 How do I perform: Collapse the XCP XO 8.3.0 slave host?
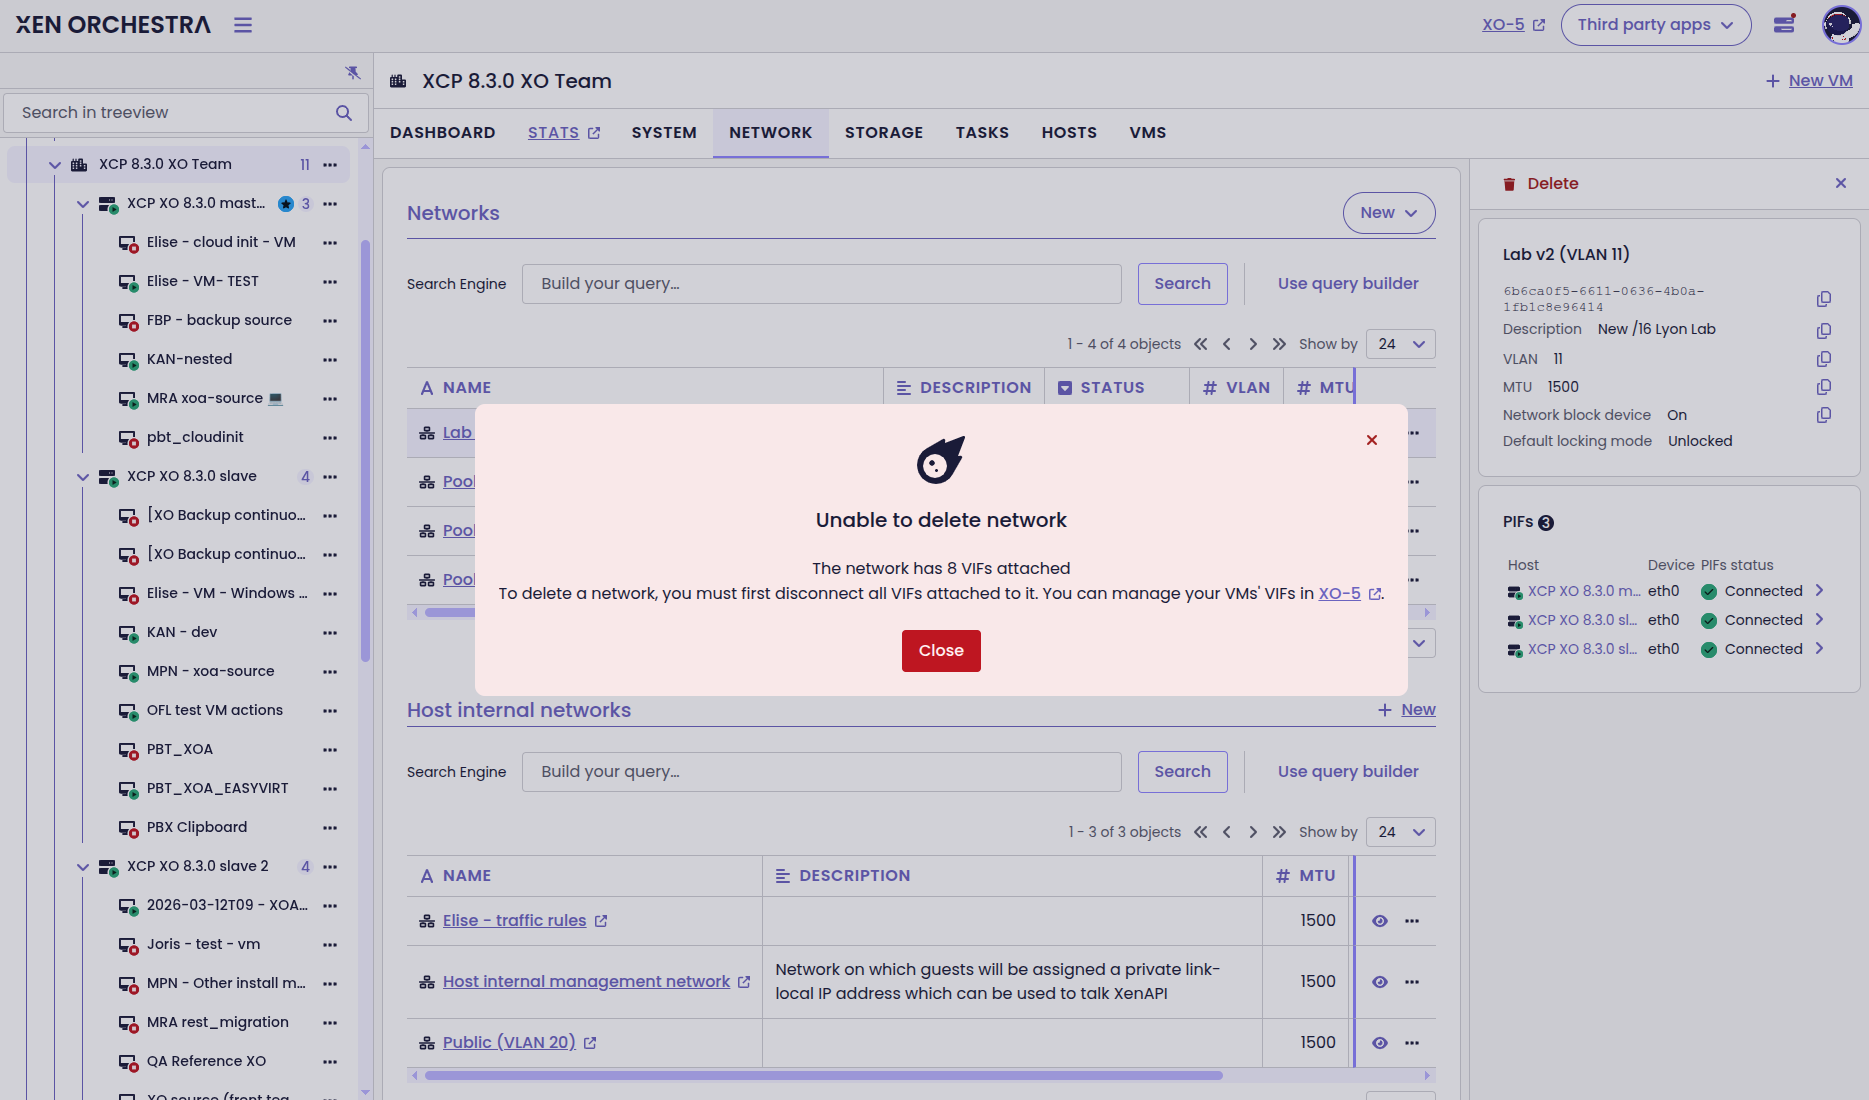point(83,477)
